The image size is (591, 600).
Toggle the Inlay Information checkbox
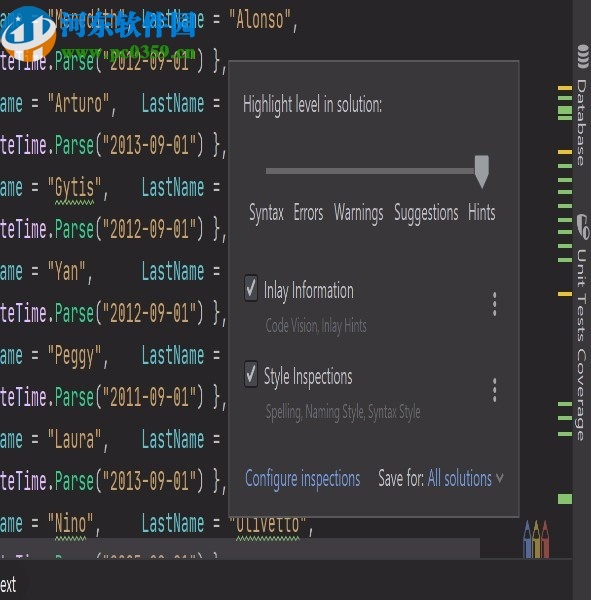point(251,289)
